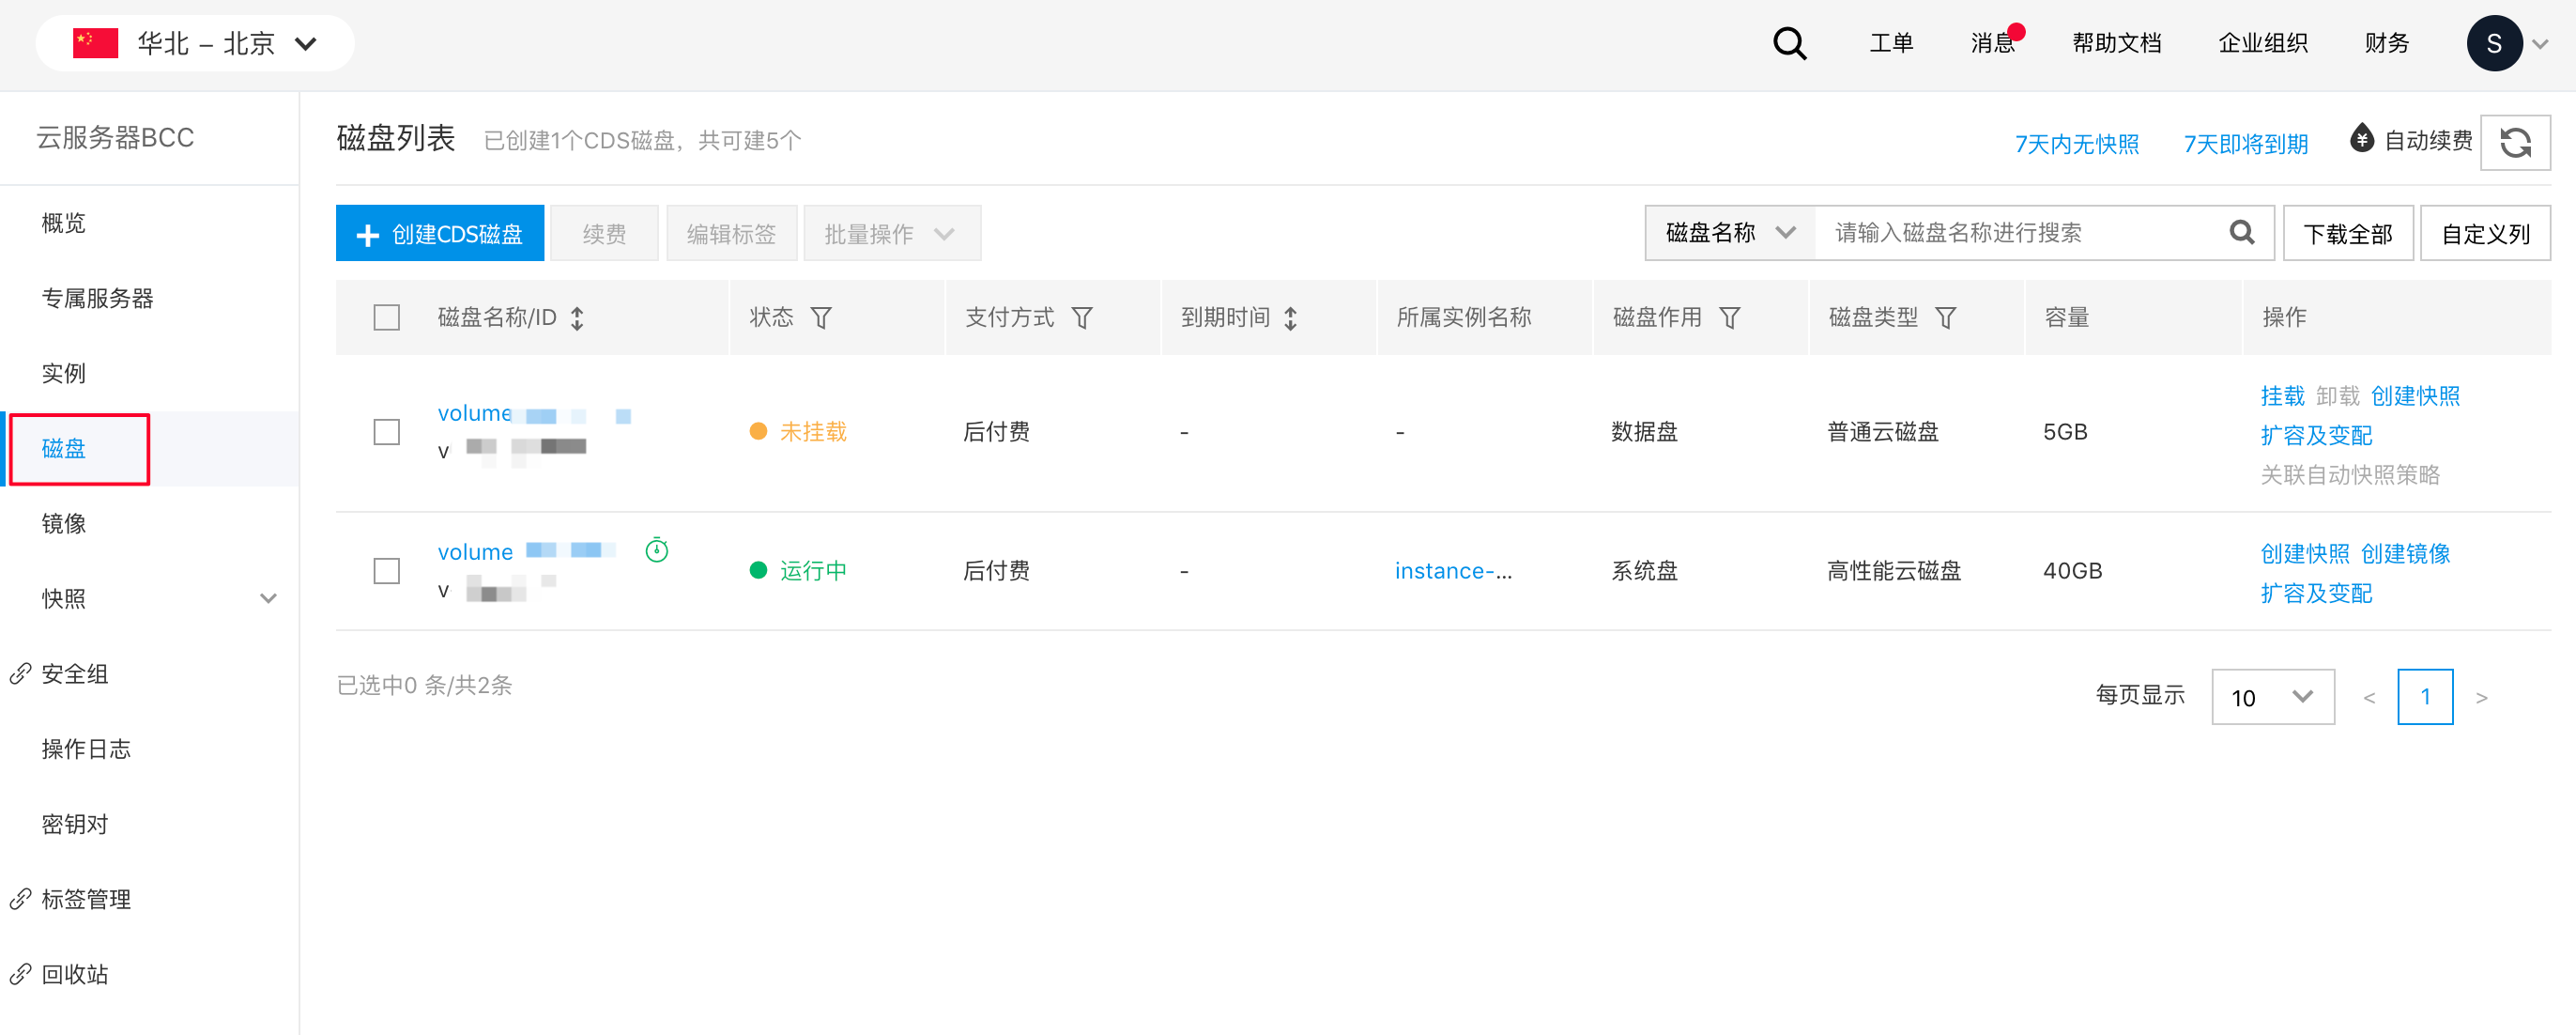
Task: Open 概览 in the sidebar
Action: click(x=64, y=223)
